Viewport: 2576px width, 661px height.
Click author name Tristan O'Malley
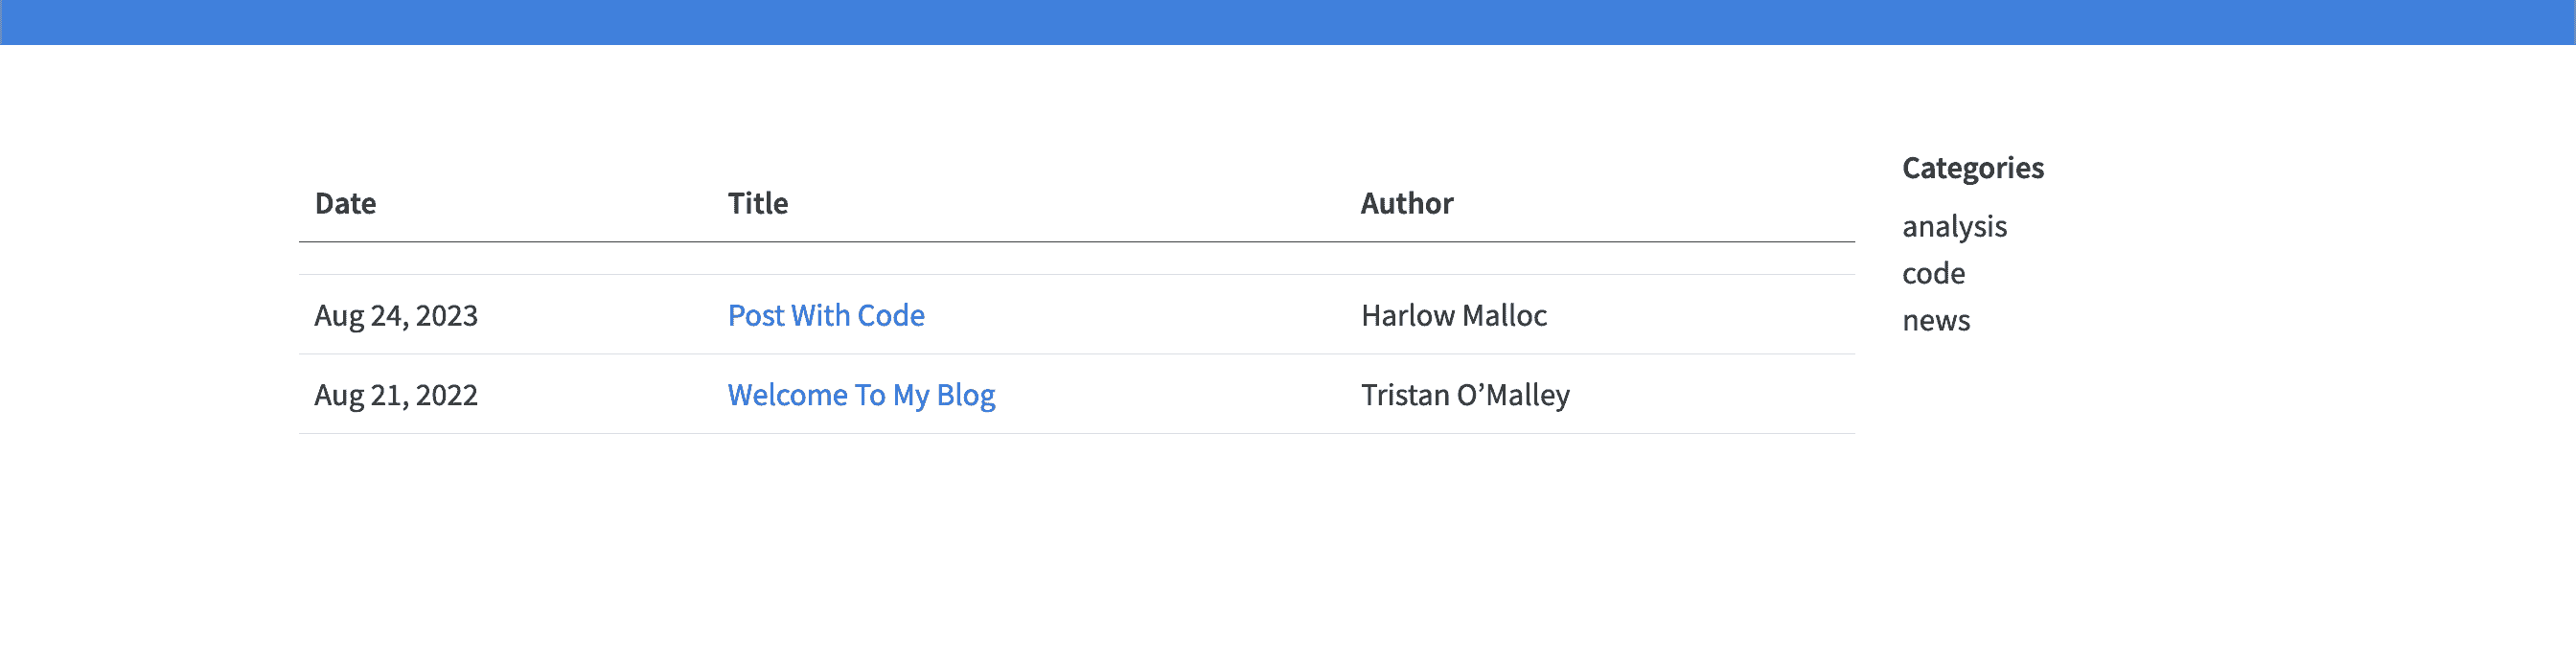coord(1464,396)
